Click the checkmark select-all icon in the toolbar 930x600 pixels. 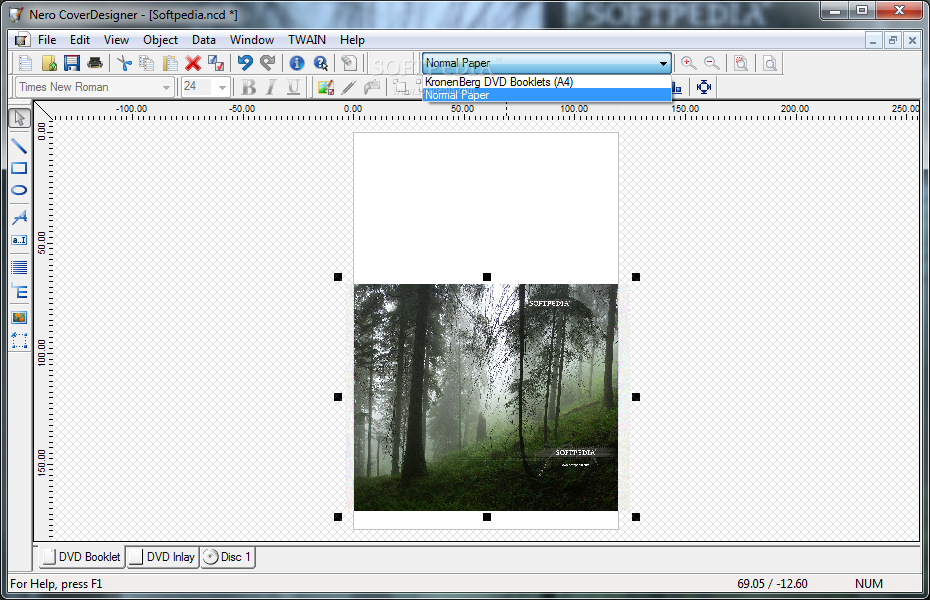(216, 63)
